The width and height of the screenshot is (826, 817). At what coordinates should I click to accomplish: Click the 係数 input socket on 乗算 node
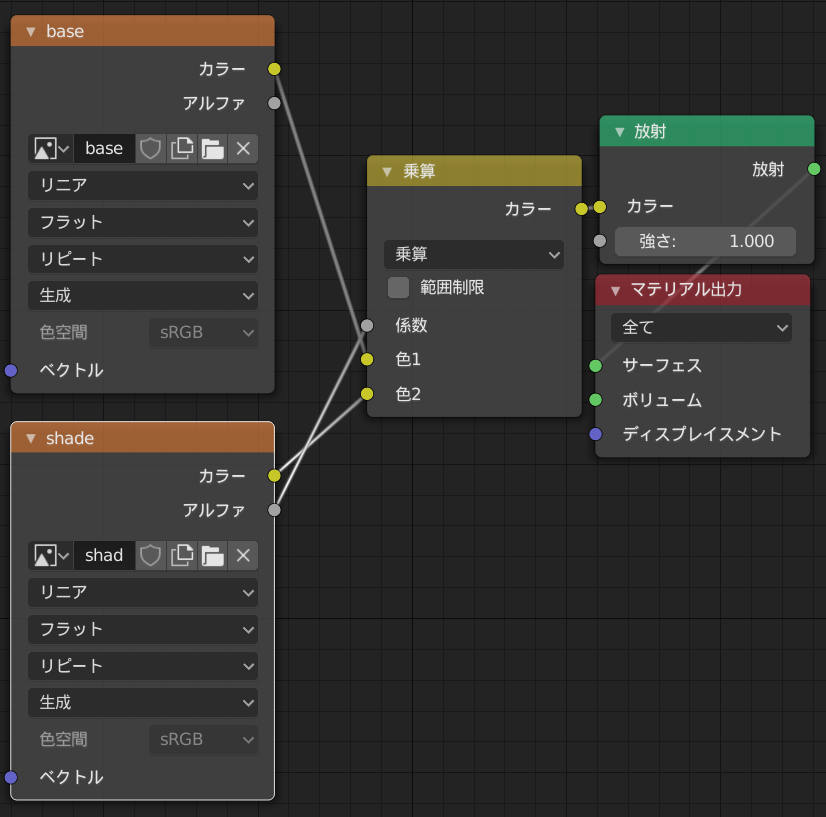tap(367, 326)
